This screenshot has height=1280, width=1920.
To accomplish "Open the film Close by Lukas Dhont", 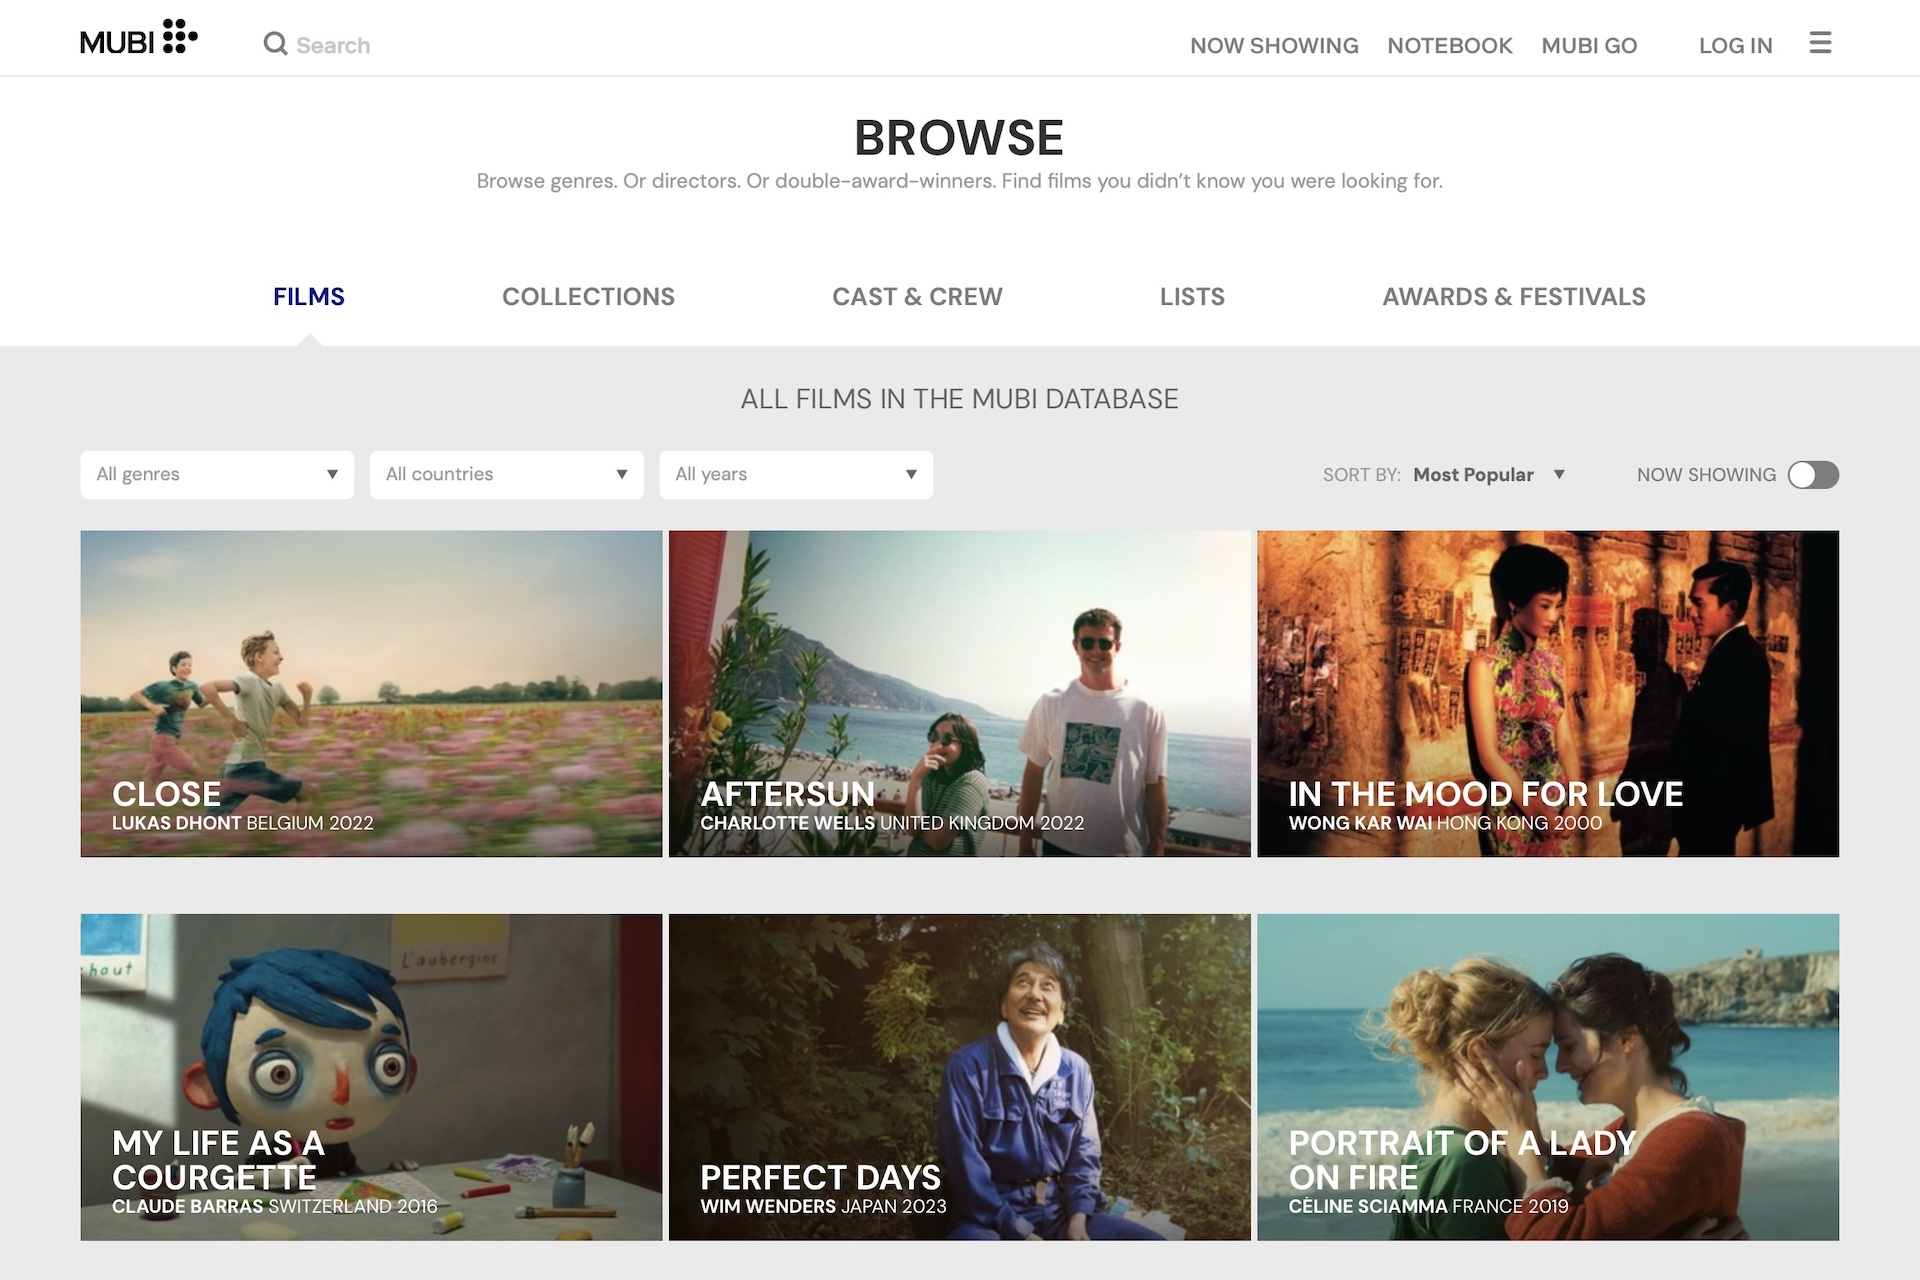I will [371, 693].
